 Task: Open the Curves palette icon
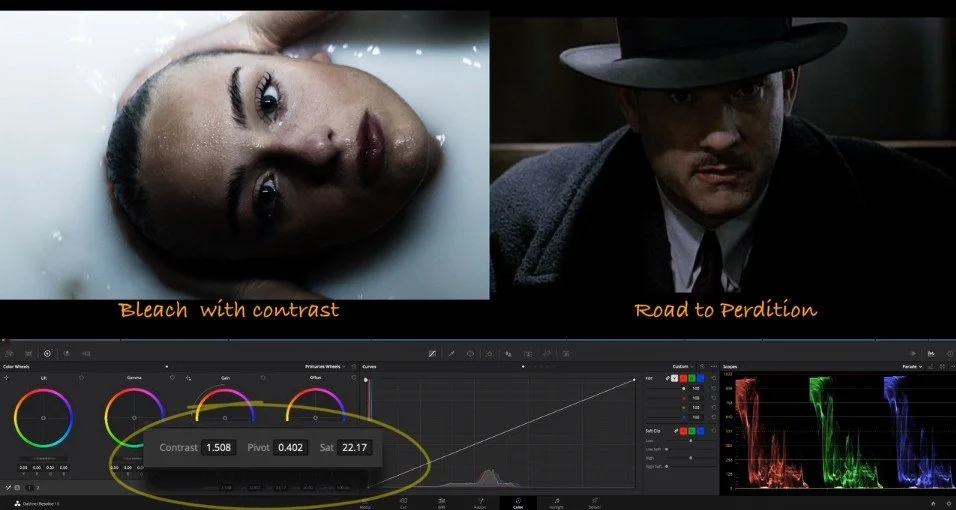pos(432,353)
